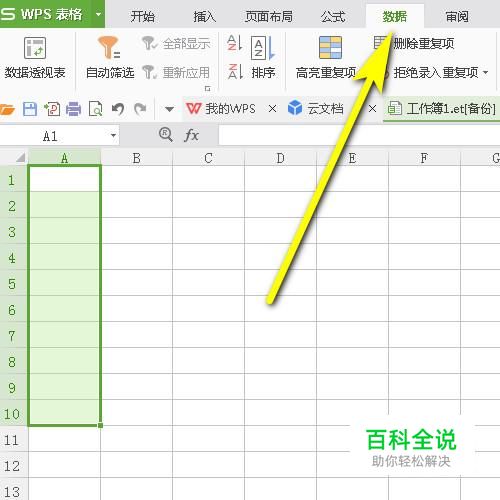Click the fill handle of the A1:A10 selection
The image size is (500, 500).
pyautogui.click(x=100, y=425)
